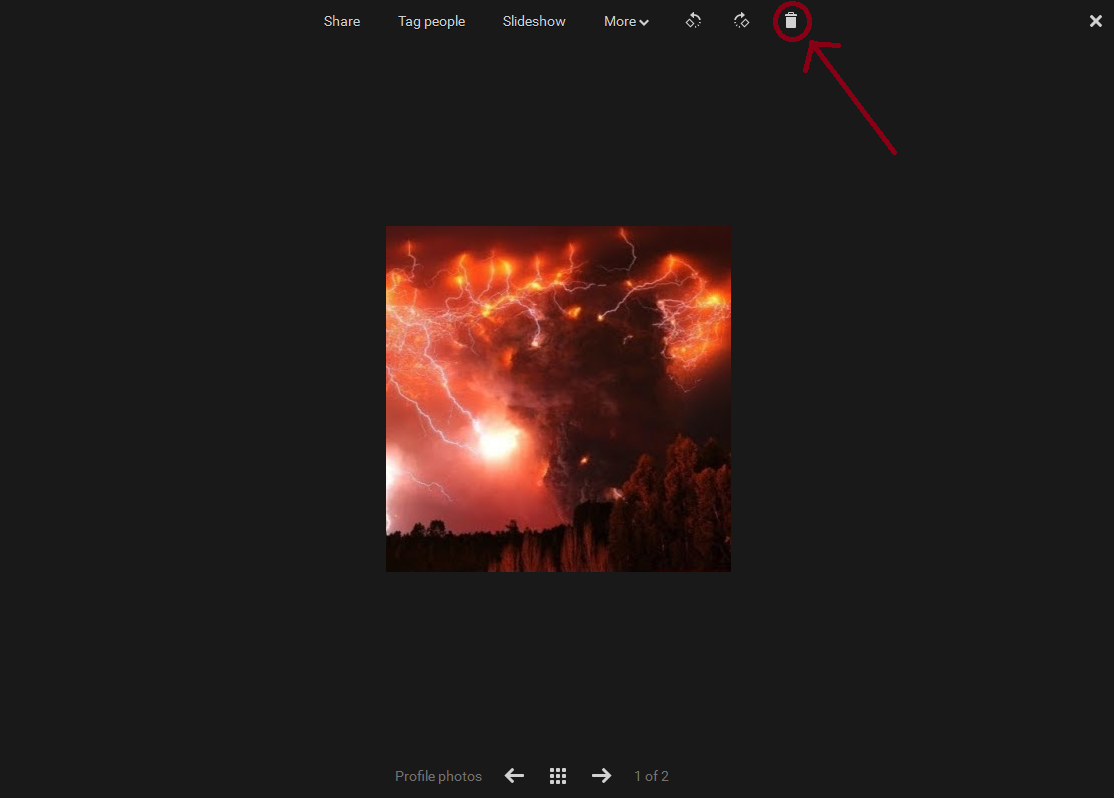Expand the More dropdown menu
Viewport: 1114px width, 798px height.
tap(626, 21)
